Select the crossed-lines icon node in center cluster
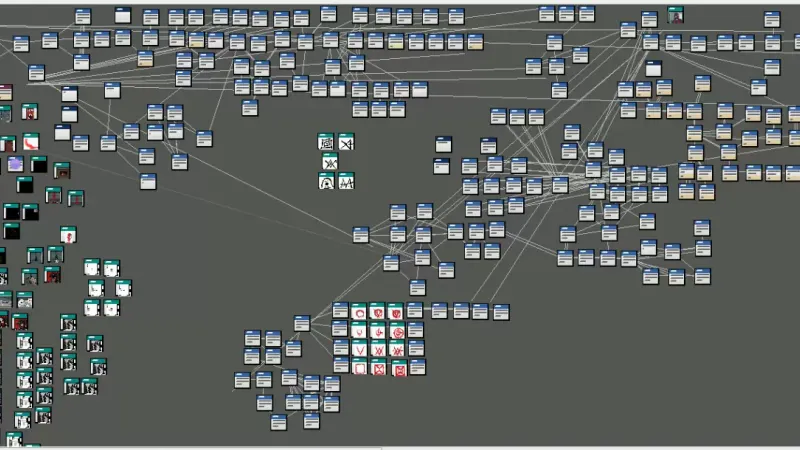 346,143
